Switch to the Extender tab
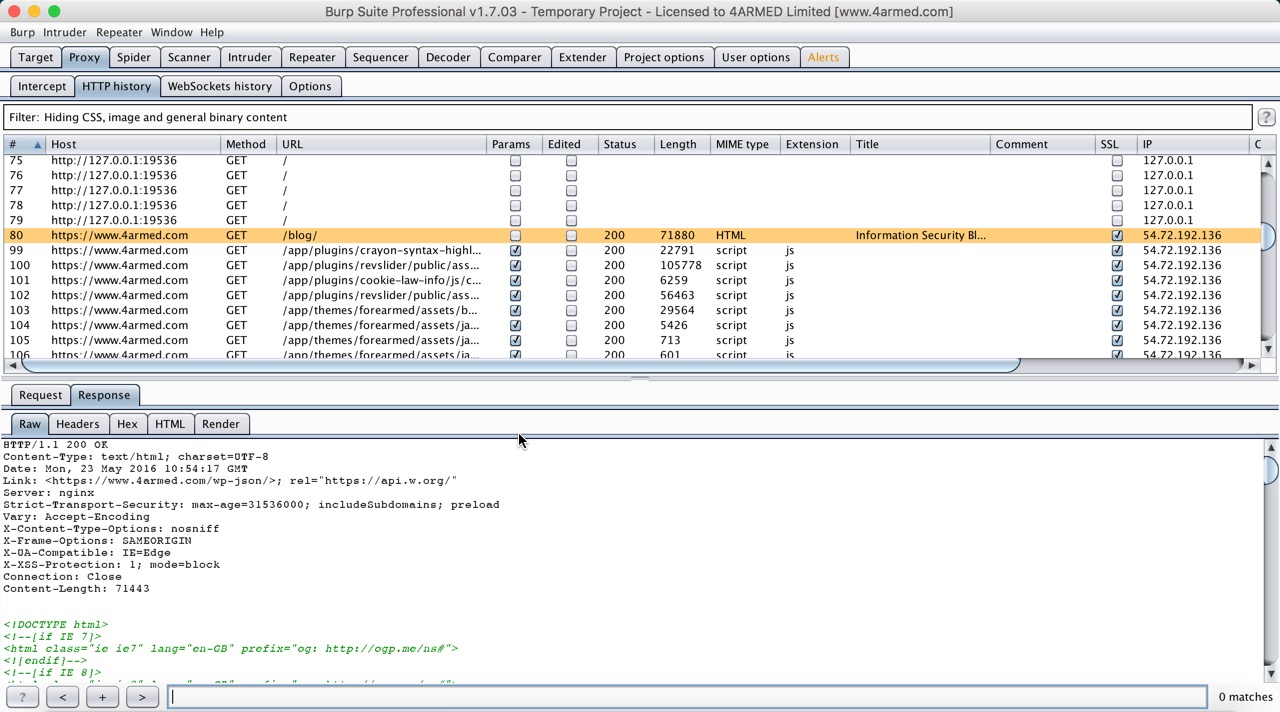The image size is (1280, 712). tap(583, 57)
